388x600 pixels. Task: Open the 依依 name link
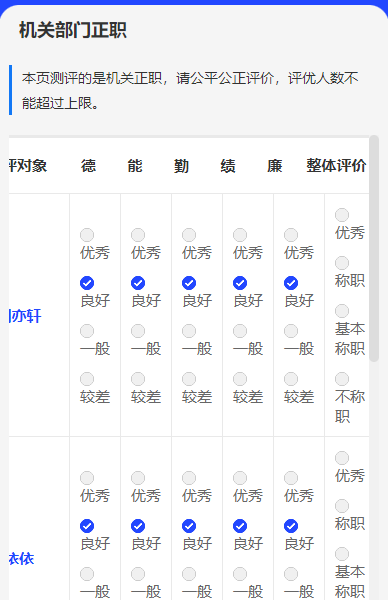[21, 559]
